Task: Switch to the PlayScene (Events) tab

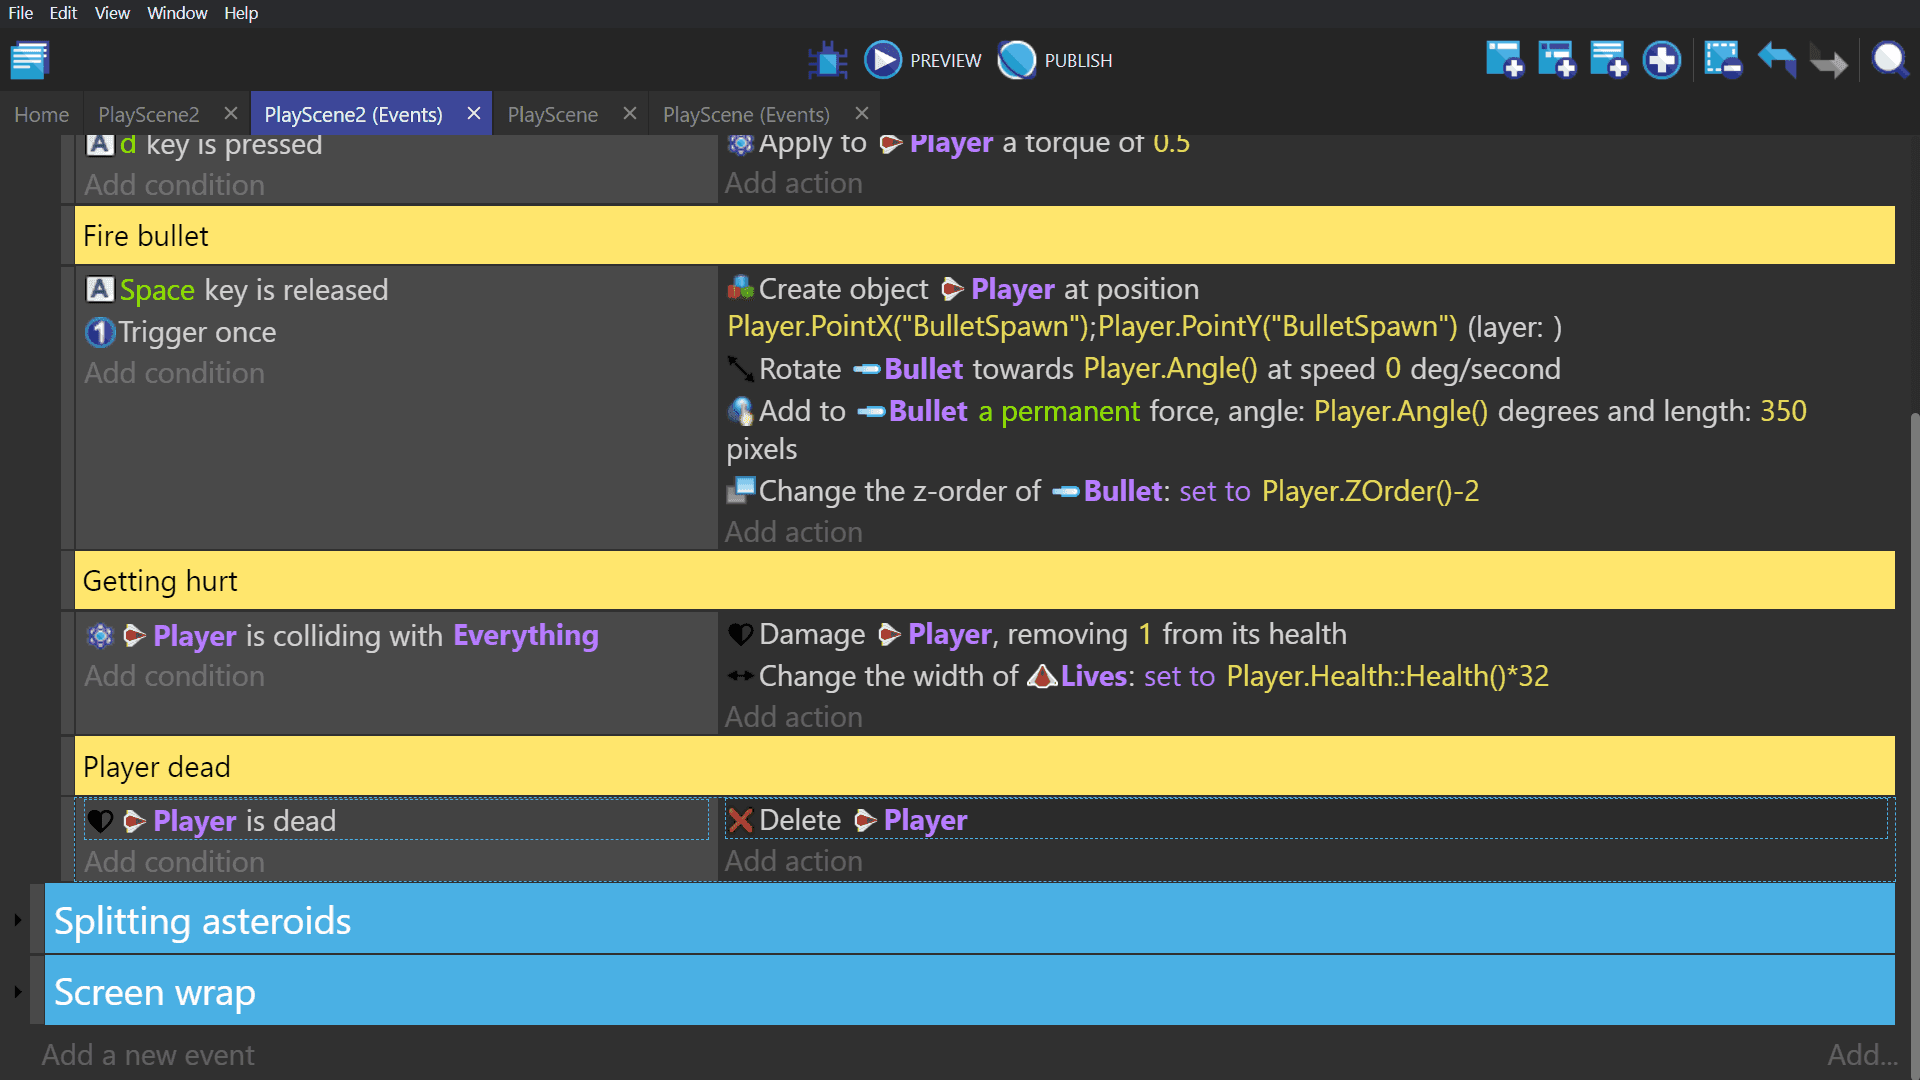Action: click(746, 114)
